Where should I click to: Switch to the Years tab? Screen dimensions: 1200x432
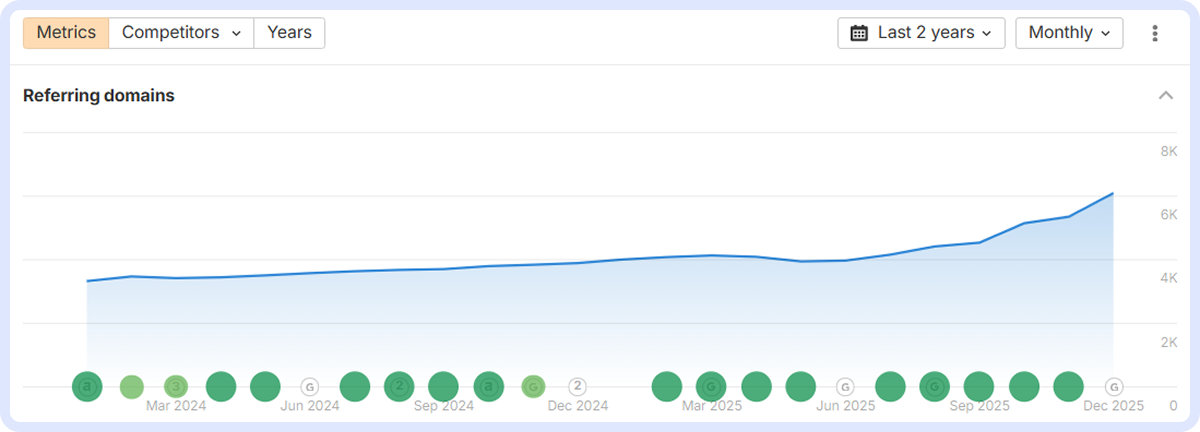coord(289,33)
